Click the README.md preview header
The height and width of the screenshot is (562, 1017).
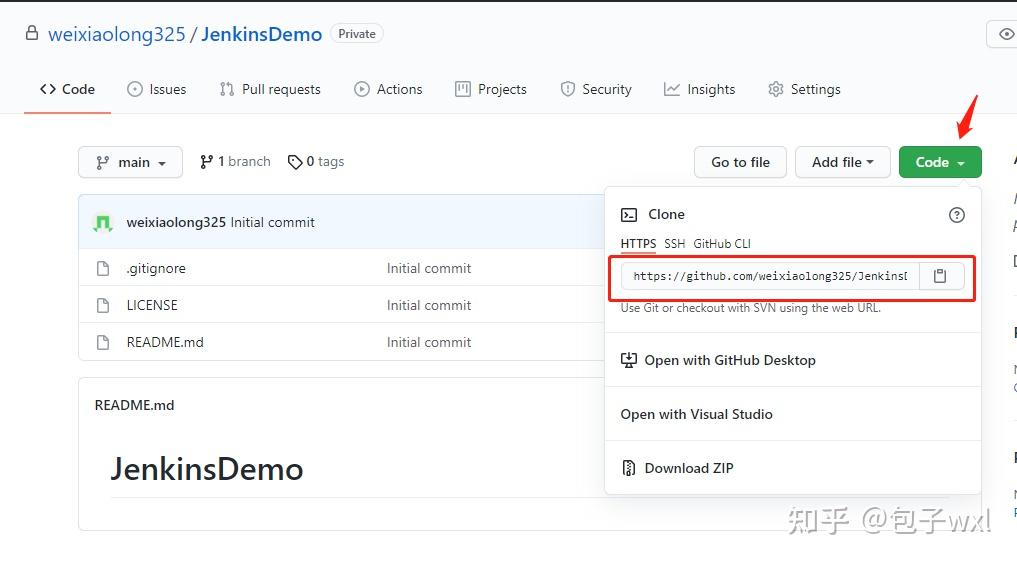(134, 405)
